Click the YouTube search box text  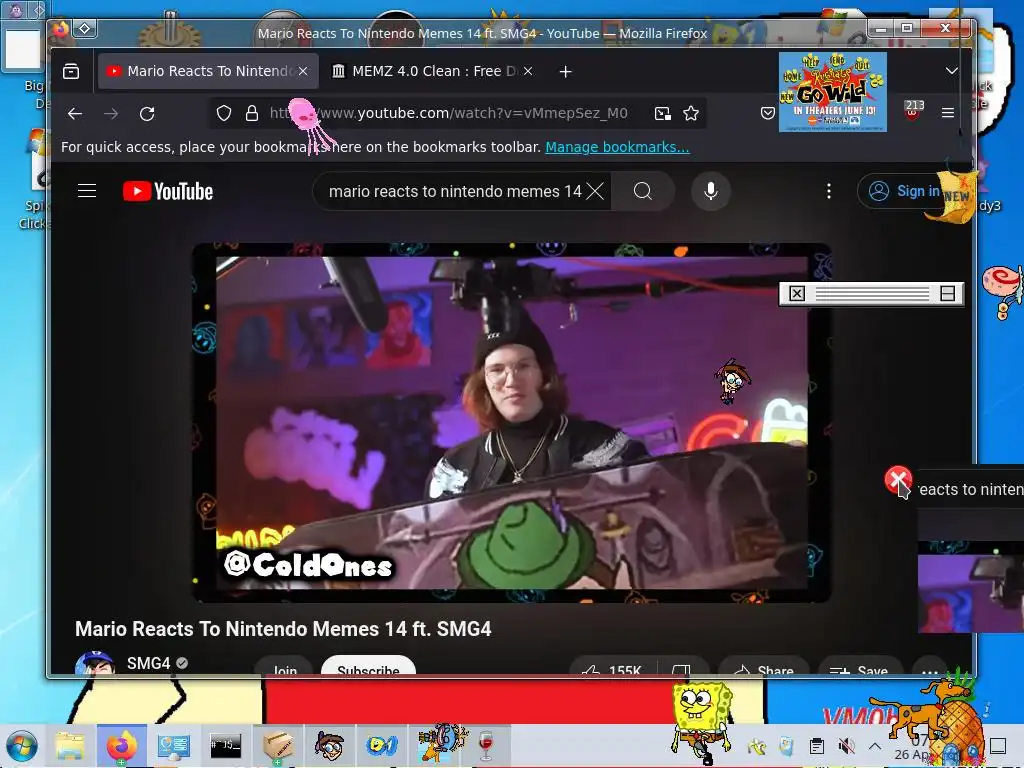click(455, 191)
